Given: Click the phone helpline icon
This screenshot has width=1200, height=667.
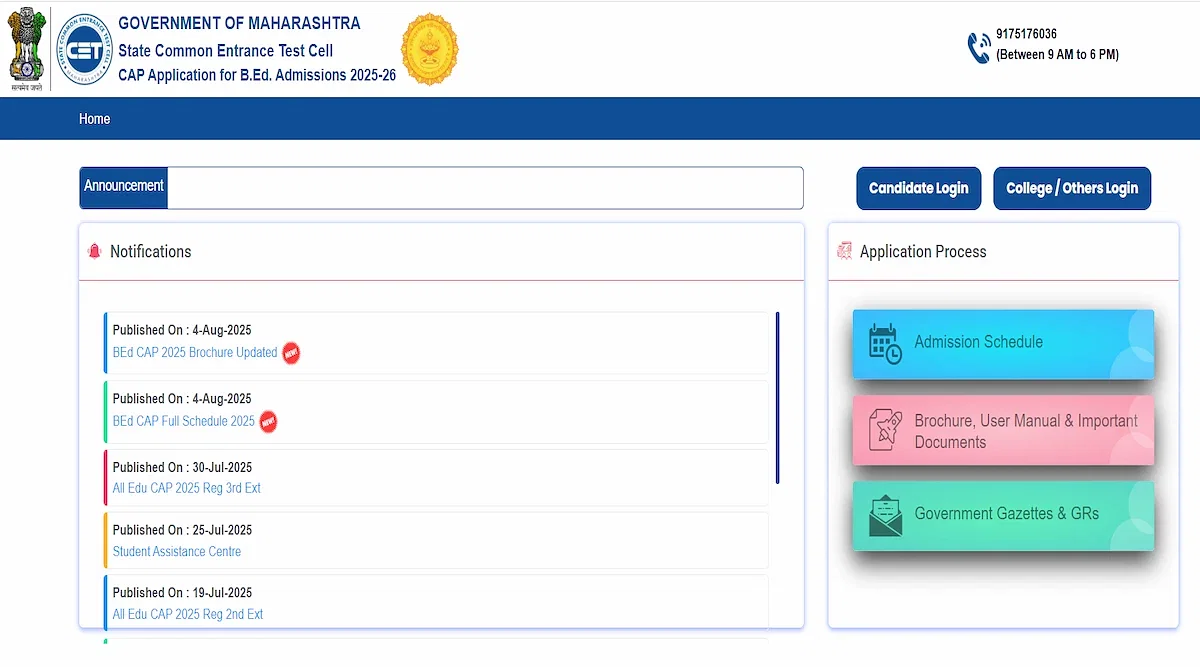Looking at the screenshot, I should click(978, 47).
